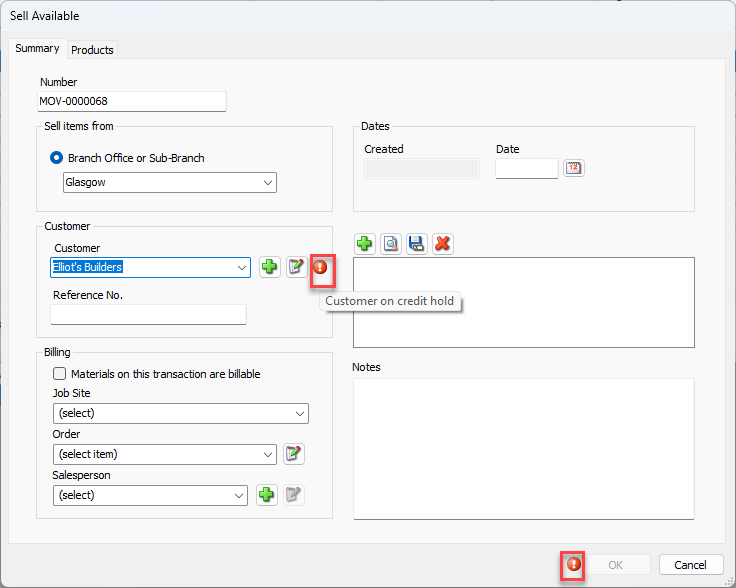Screen dimensions: 736x588
Task: Click the Date input field
Action: [527, 168]
